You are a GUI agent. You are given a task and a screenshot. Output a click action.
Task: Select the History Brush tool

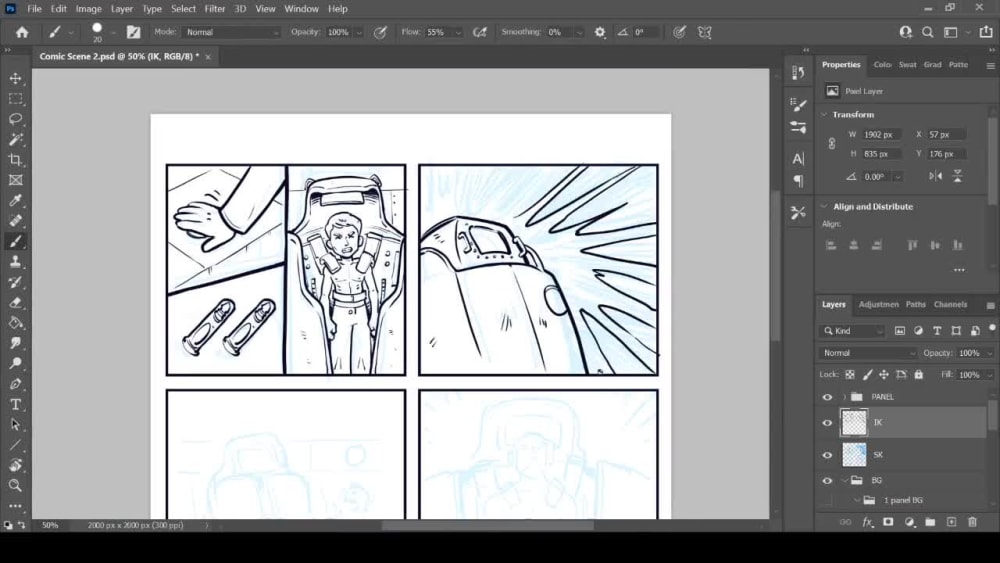click(15, 282)
